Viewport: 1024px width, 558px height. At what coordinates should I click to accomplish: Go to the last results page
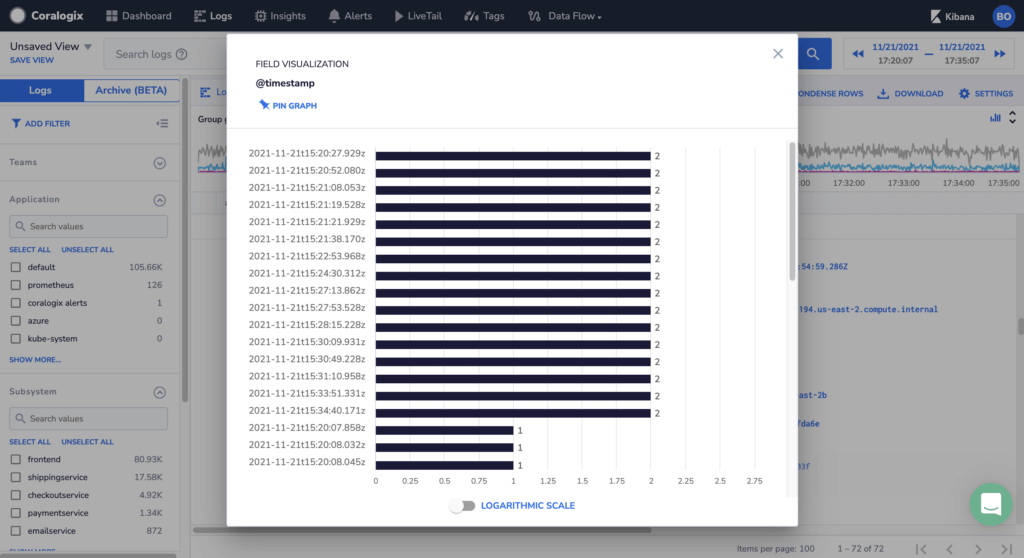tap(1006, 549)
